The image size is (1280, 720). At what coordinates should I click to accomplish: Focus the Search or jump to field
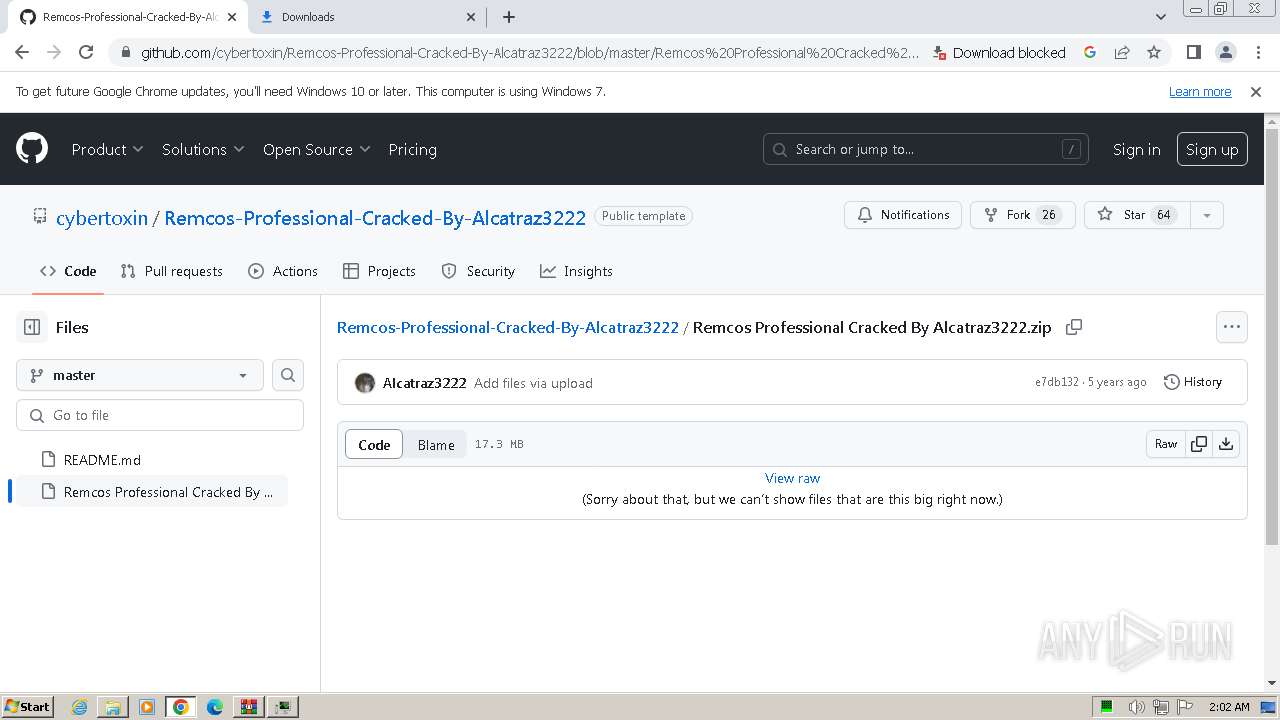[926, 149]
